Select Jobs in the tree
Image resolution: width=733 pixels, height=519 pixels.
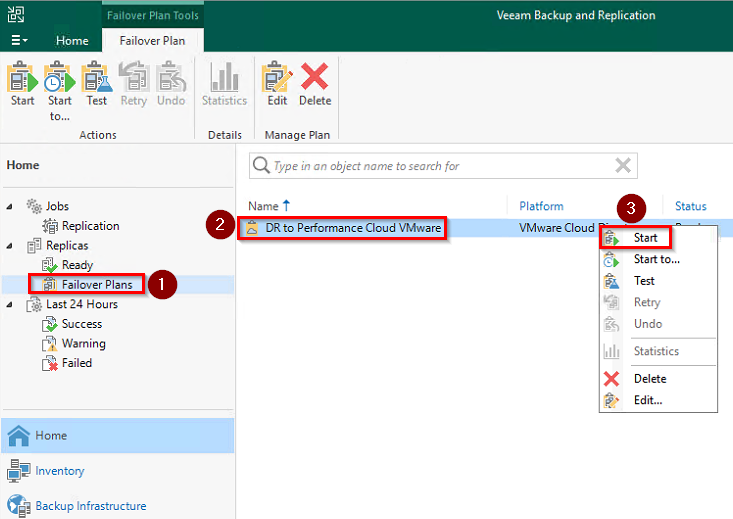pos(57,206)
